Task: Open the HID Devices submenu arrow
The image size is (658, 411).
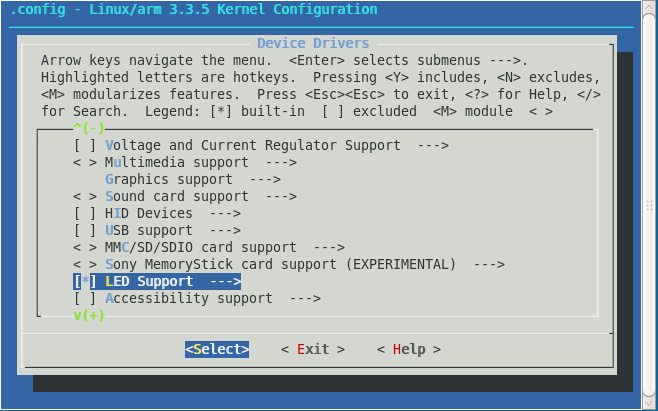Action: 225,213
